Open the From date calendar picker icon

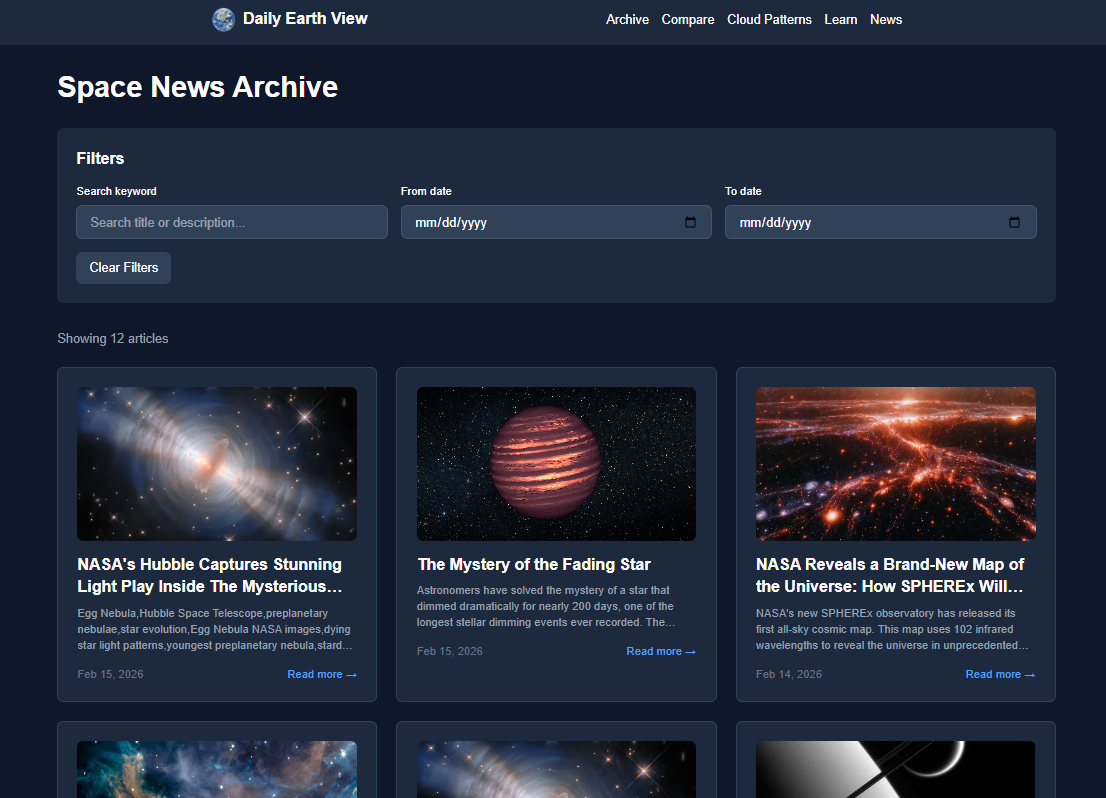pos(690,222)
